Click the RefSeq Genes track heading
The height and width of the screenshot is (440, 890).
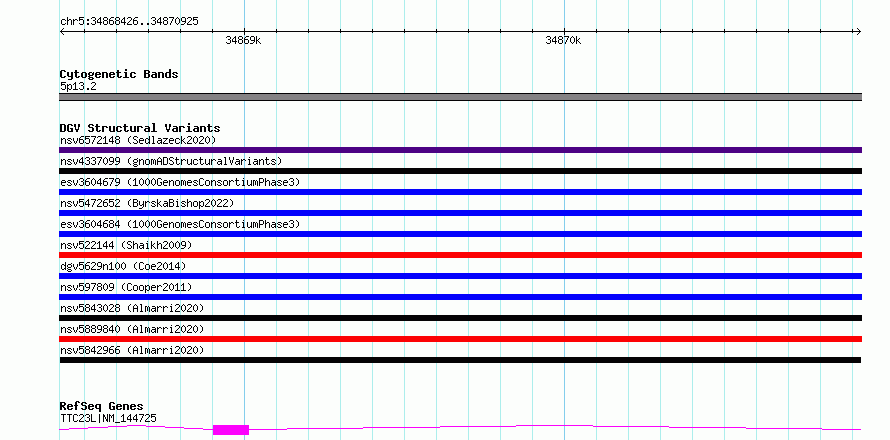[101, 406]
